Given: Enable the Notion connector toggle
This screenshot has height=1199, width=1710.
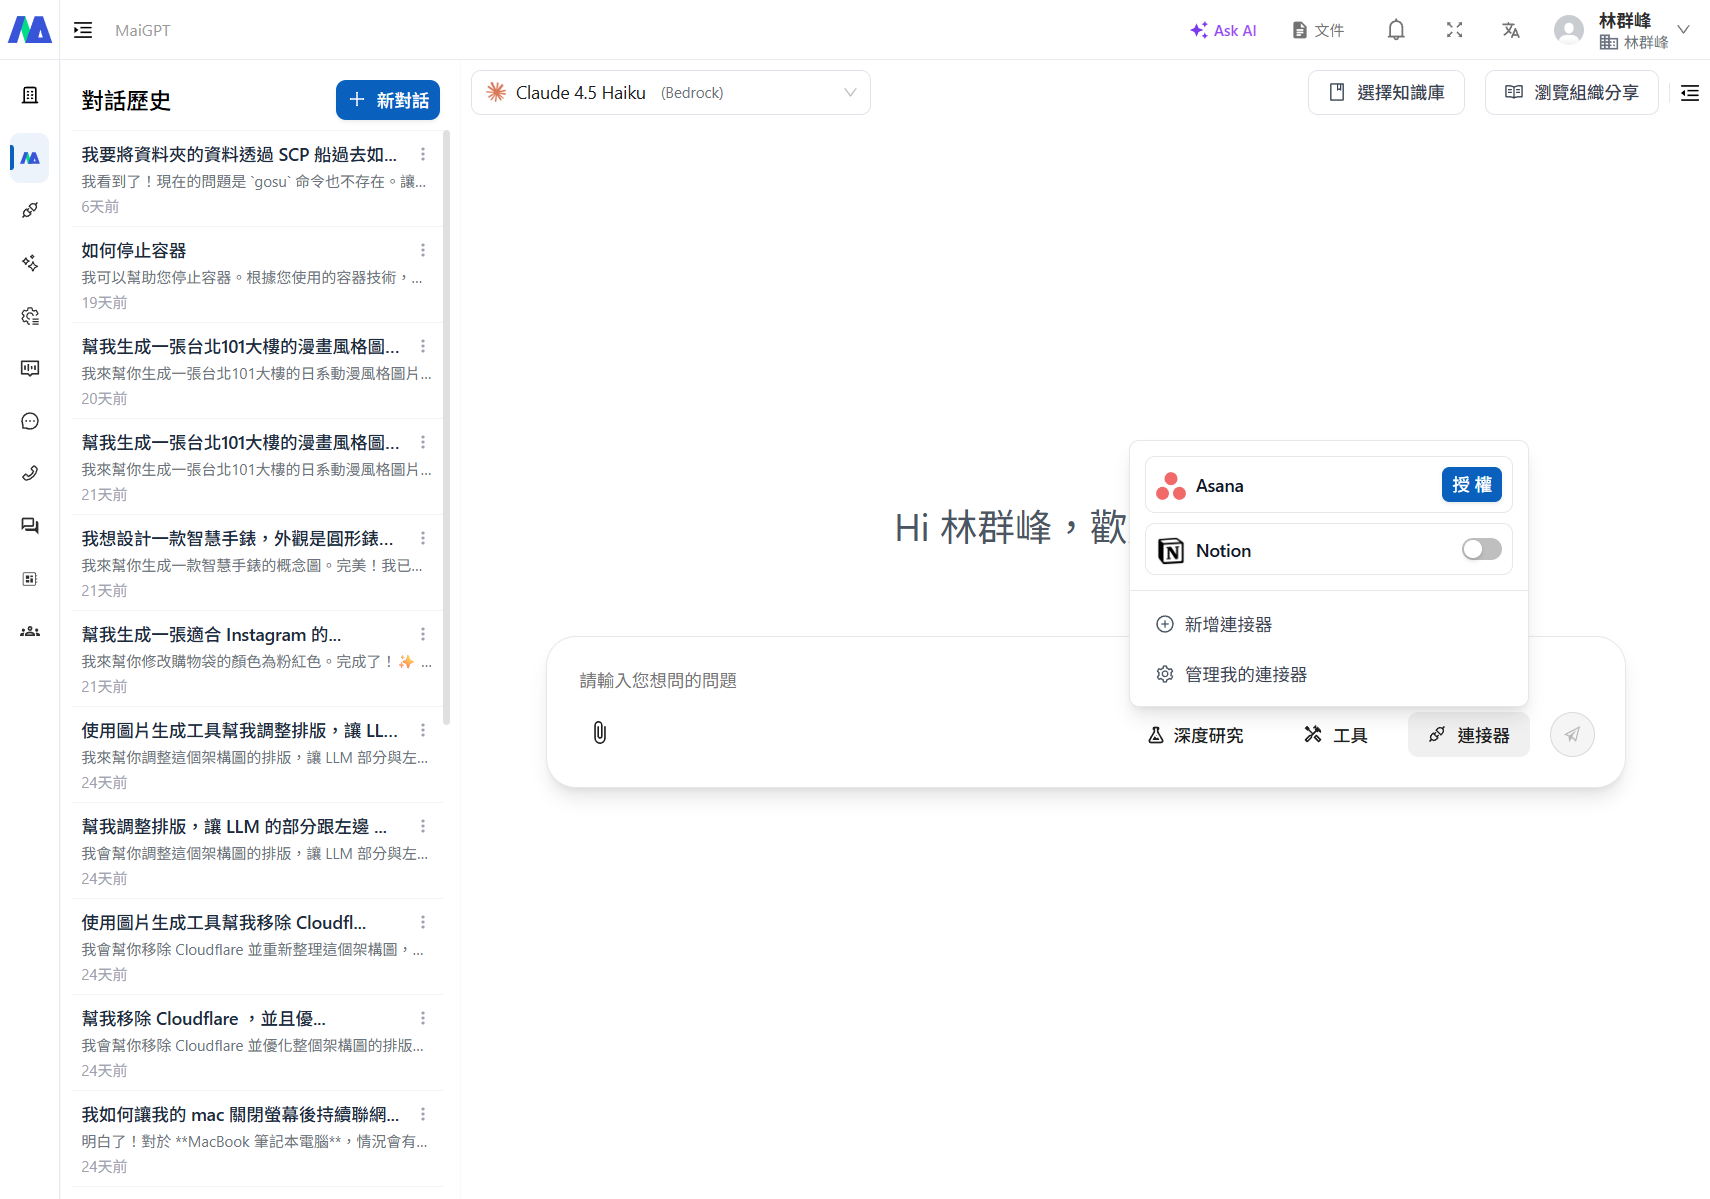Looking at the screenshot, I should pos(1481,549).
